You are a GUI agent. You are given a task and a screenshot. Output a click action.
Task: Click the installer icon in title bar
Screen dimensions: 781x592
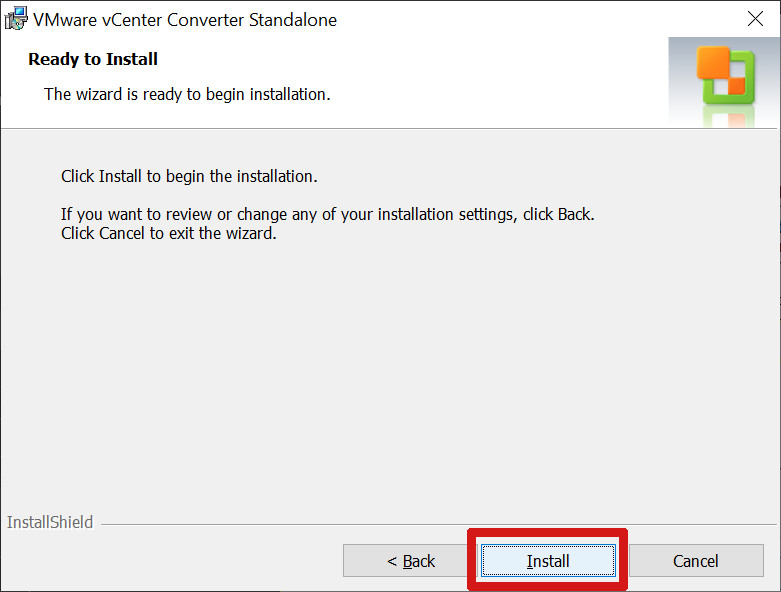(x=16, y=18)
